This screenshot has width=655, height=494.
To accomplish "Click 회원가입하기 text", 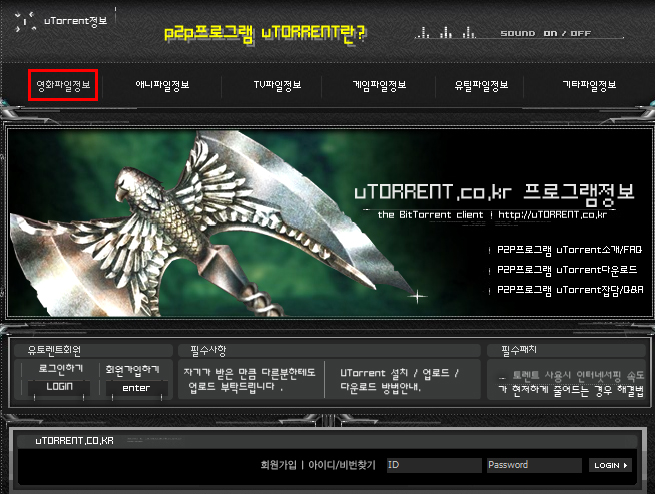I will [132, 369].
